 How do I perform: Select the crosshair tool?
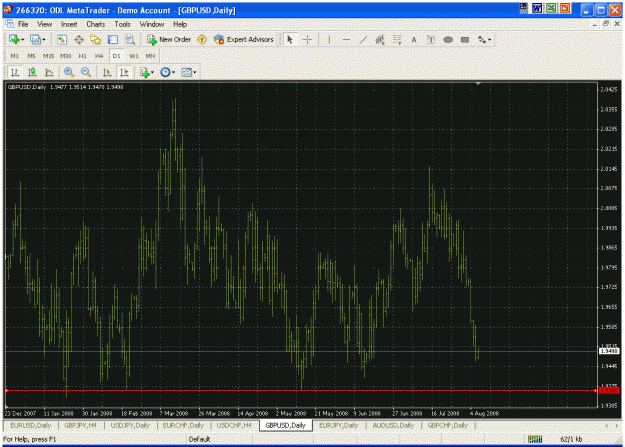click(307, 39)
